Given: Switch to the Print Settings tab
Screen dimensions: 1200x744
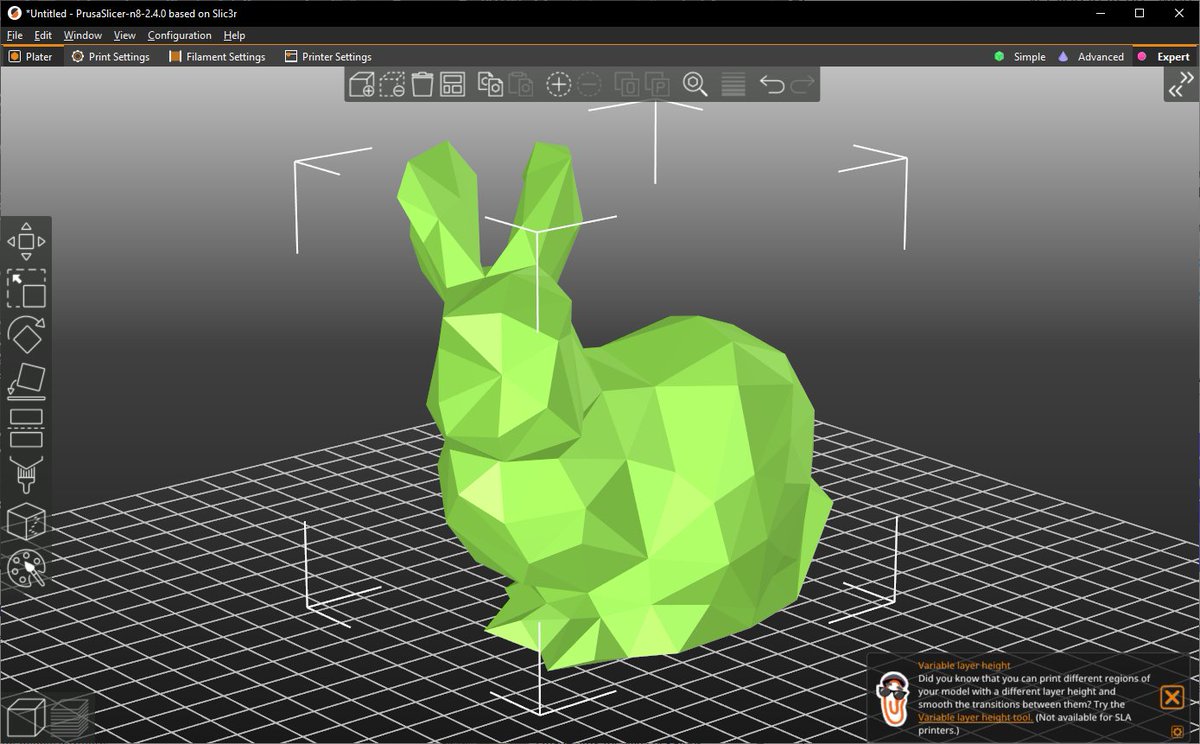Looking at the screenshot, I should point(110,57).
